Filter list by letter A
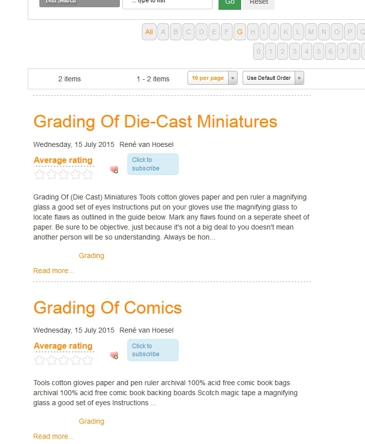365x444 pixels. click(x=163, y=32)
